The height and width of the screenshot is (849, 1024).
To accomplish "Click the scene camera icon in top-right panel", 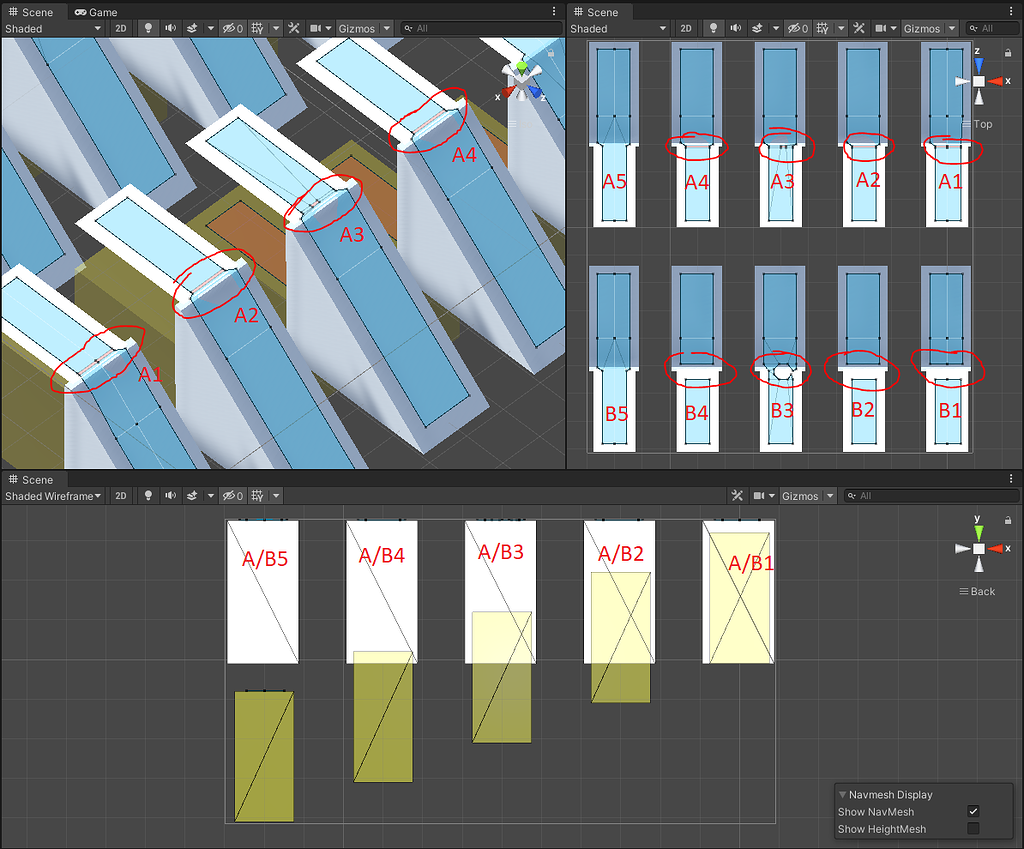I will tap(881, 28).
